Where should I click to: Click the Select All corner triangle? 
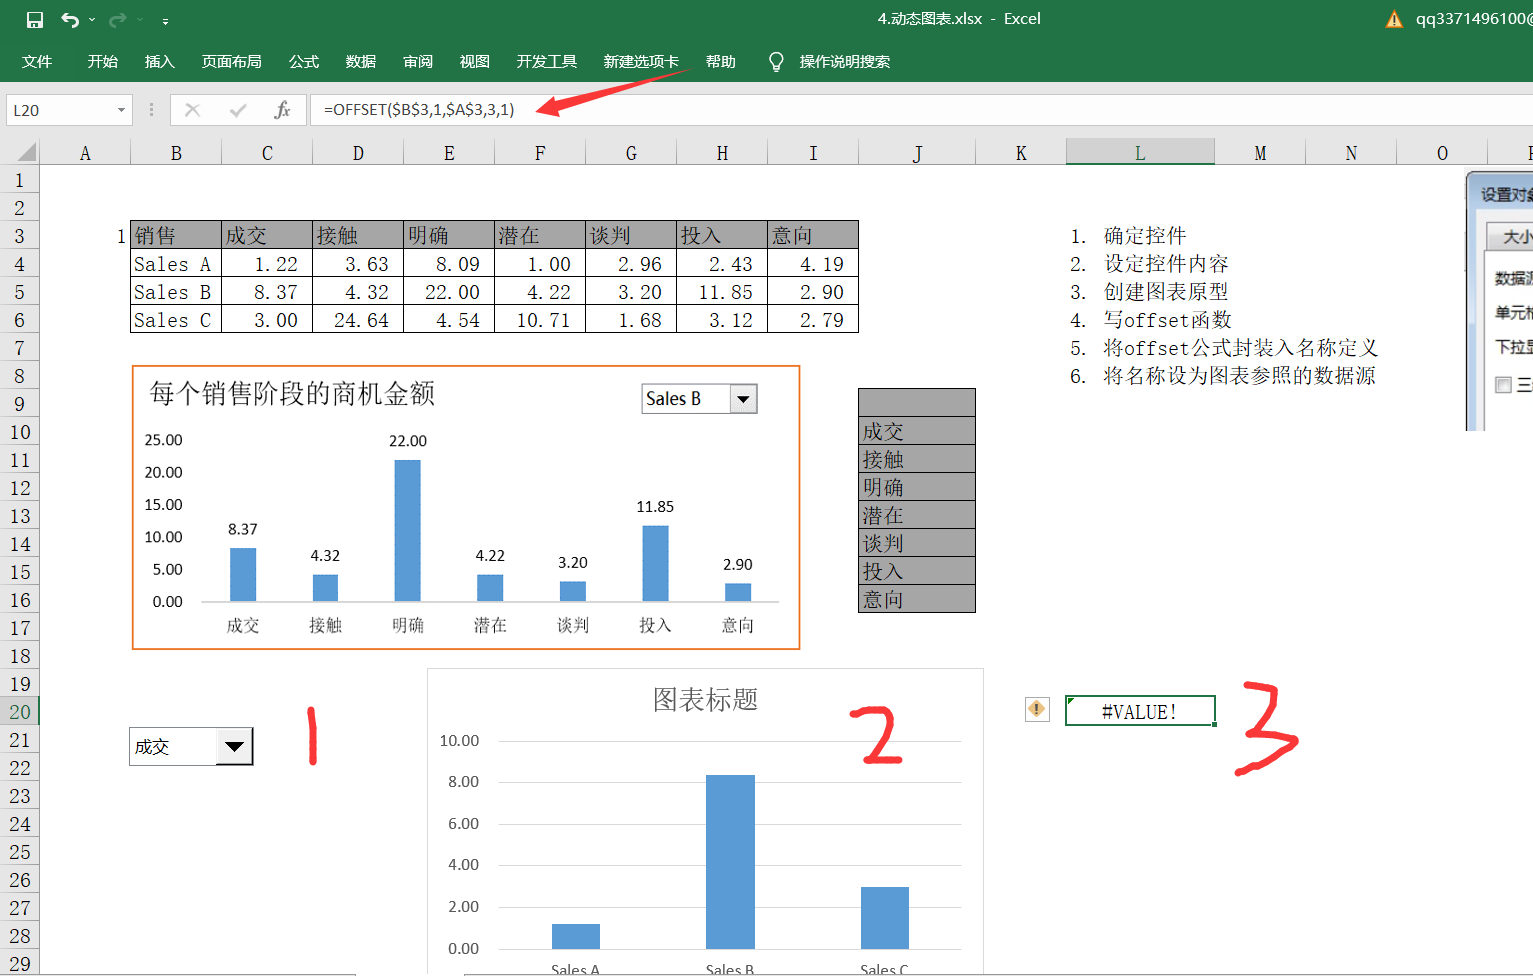coord(27,153)
